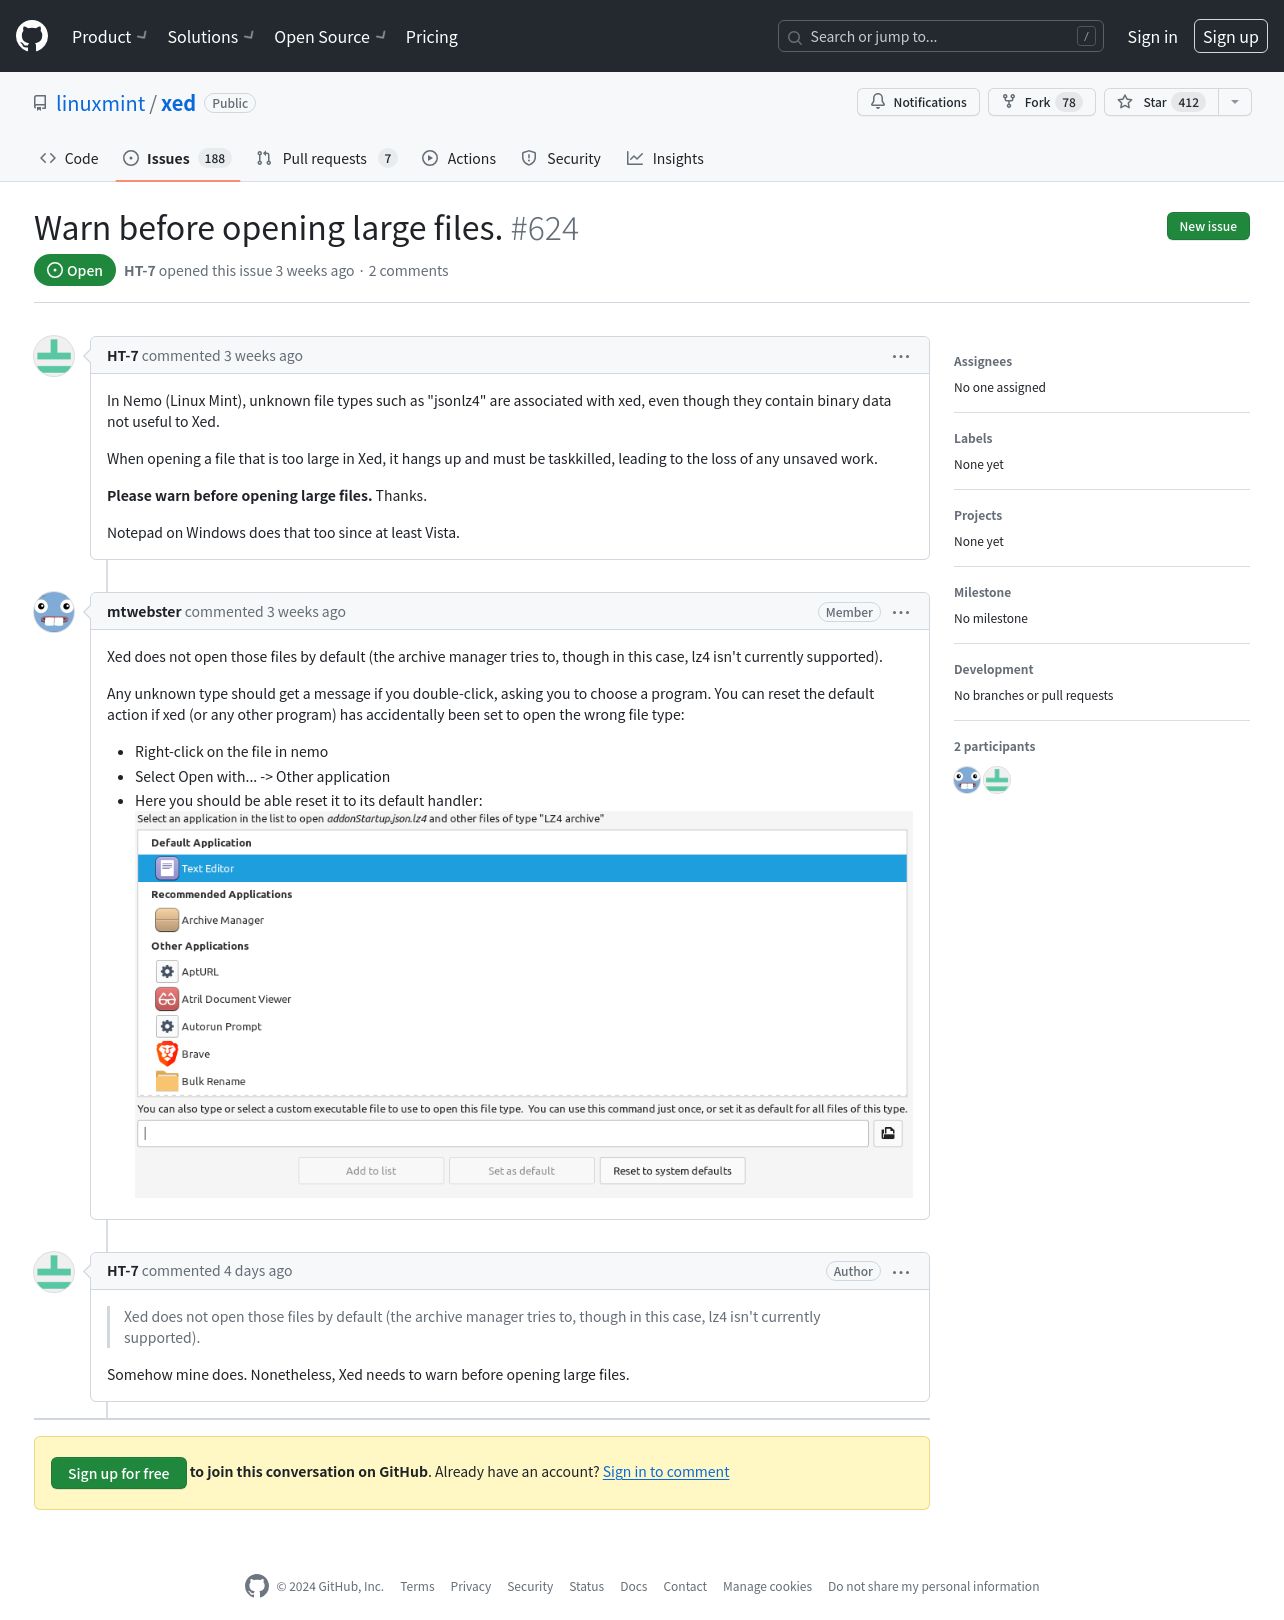Click the repository icon beside linuxmint
This screenshot has width=1284, height=1620.
point(40,103)
